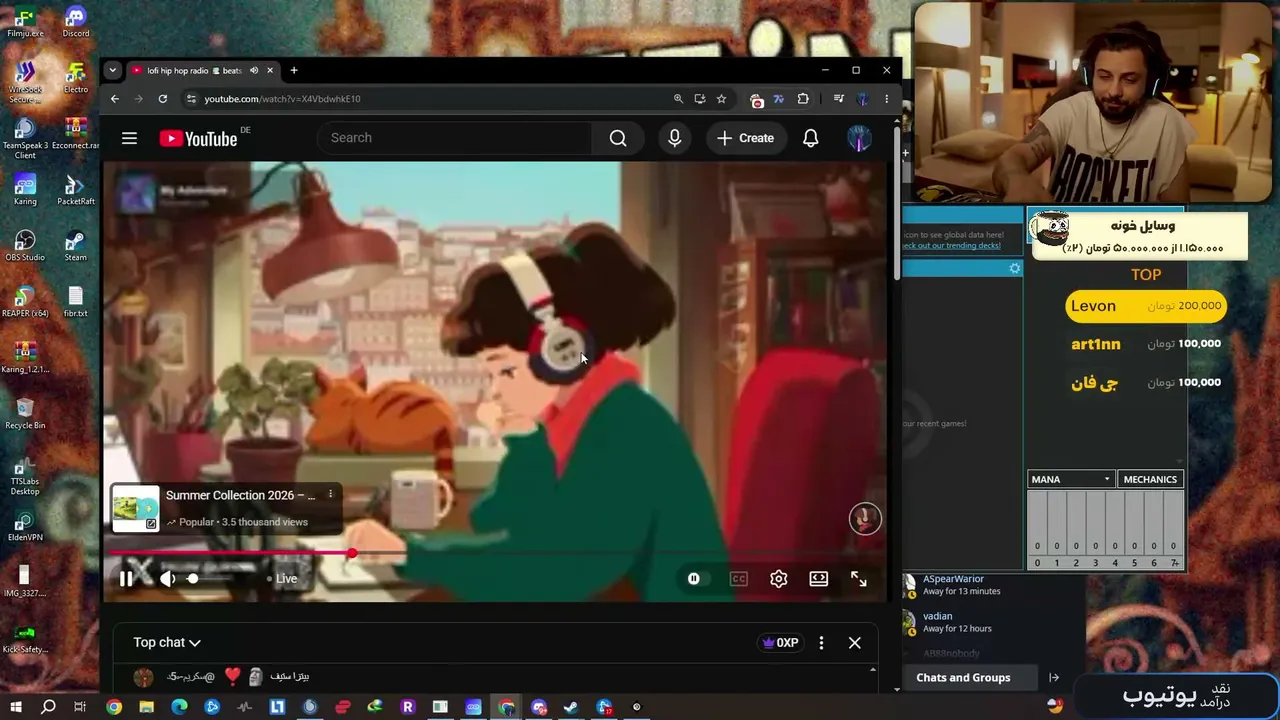Open a new Chrome tab
The width and height of the screenshot is (1280, 720).
click(294, 71)
